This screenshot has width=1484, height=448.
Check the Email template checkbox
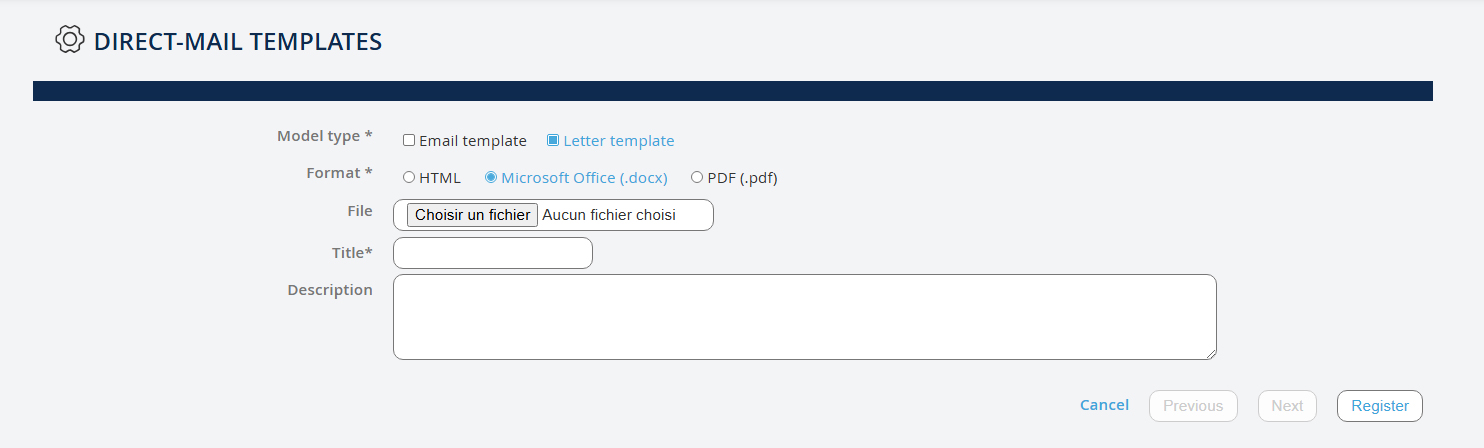click(409, 141)
